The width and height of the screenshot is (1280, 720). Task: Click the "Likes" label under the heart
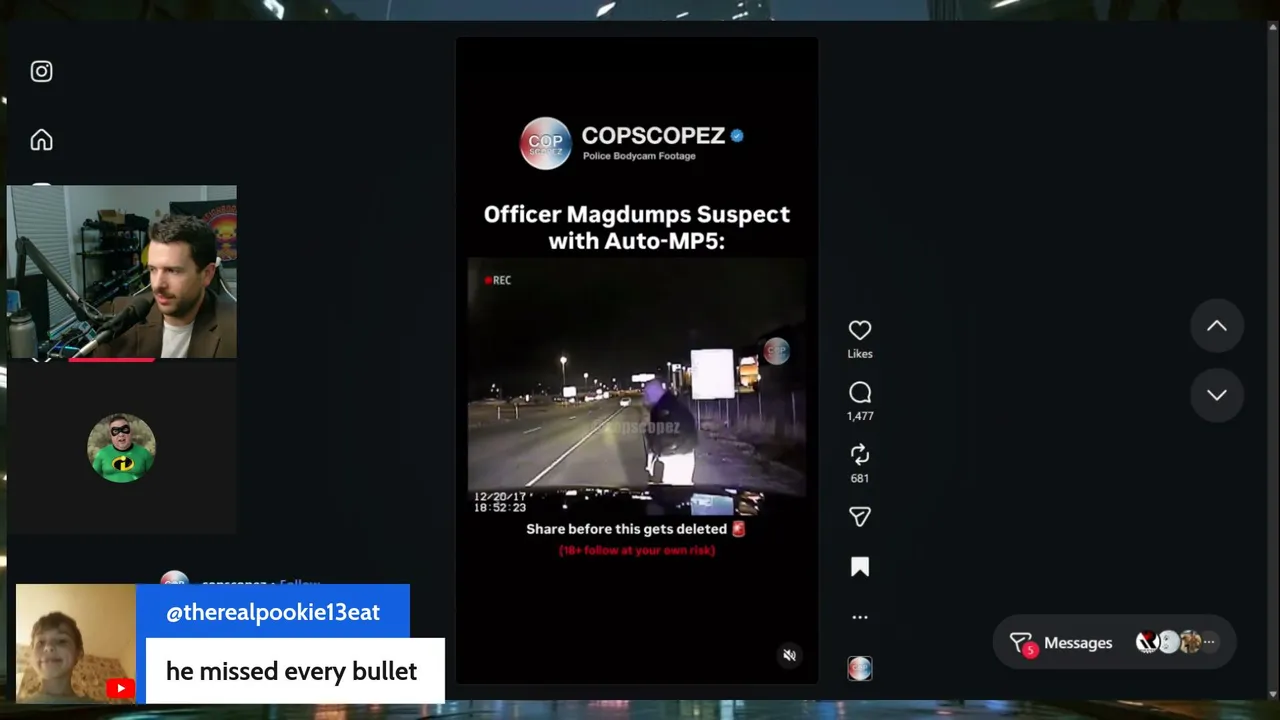click(x=860, y=354)
